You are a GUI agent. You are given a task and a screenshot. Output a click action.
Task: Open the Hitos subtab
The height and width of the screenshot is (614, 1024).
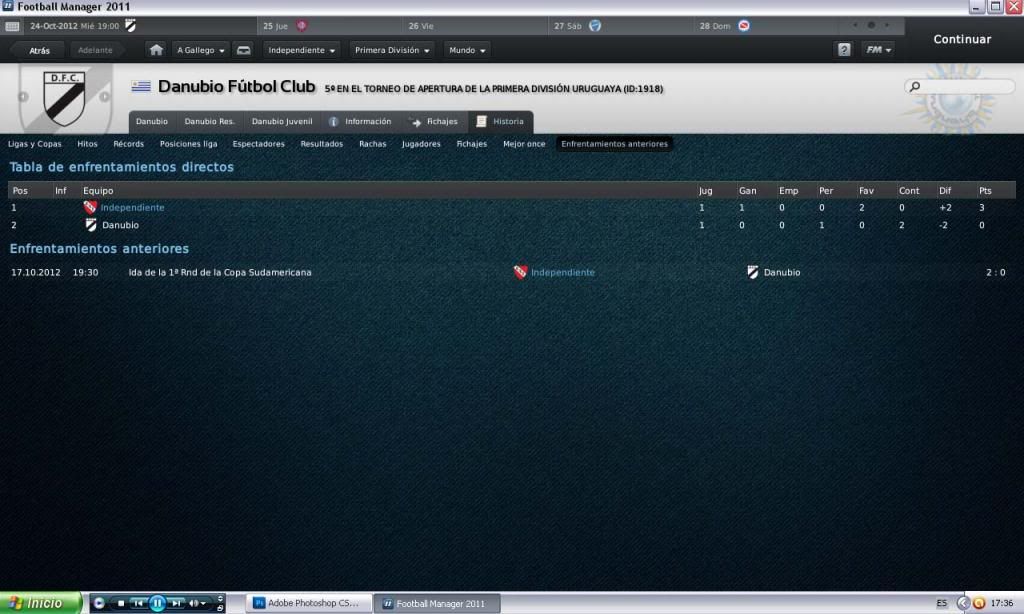tap(87, 144)
